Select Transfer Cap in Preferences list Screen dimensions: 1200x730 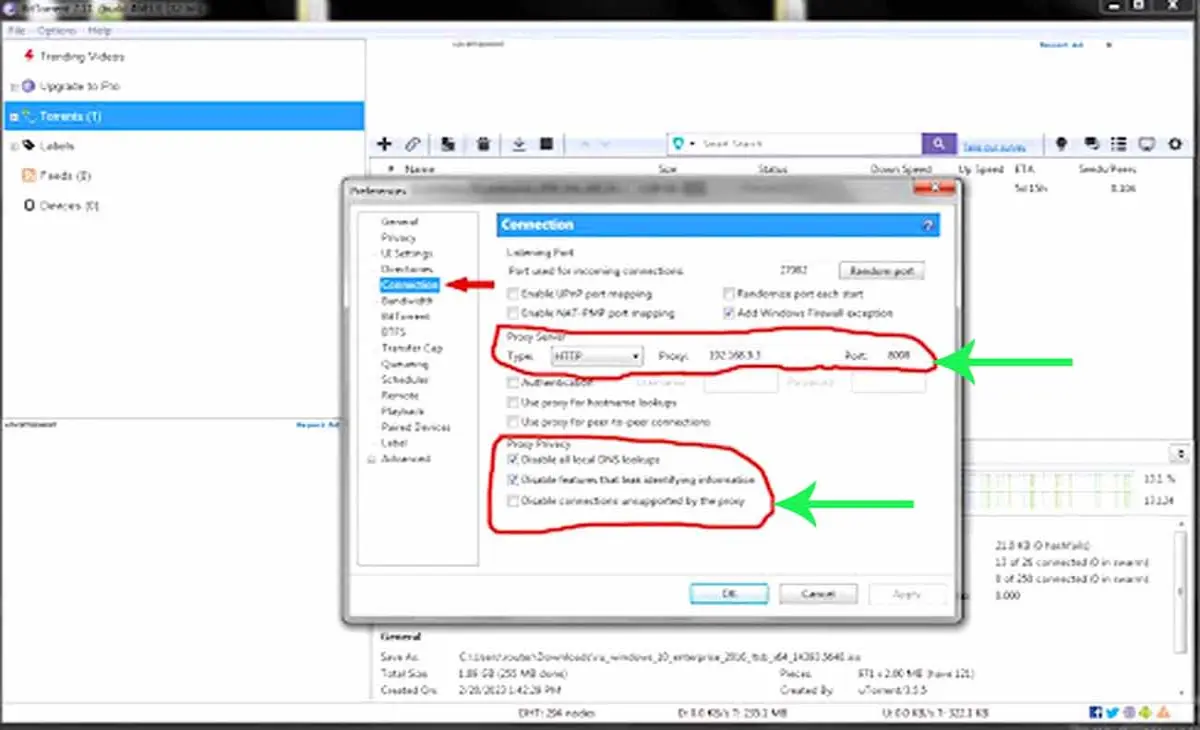pos(411,348)
